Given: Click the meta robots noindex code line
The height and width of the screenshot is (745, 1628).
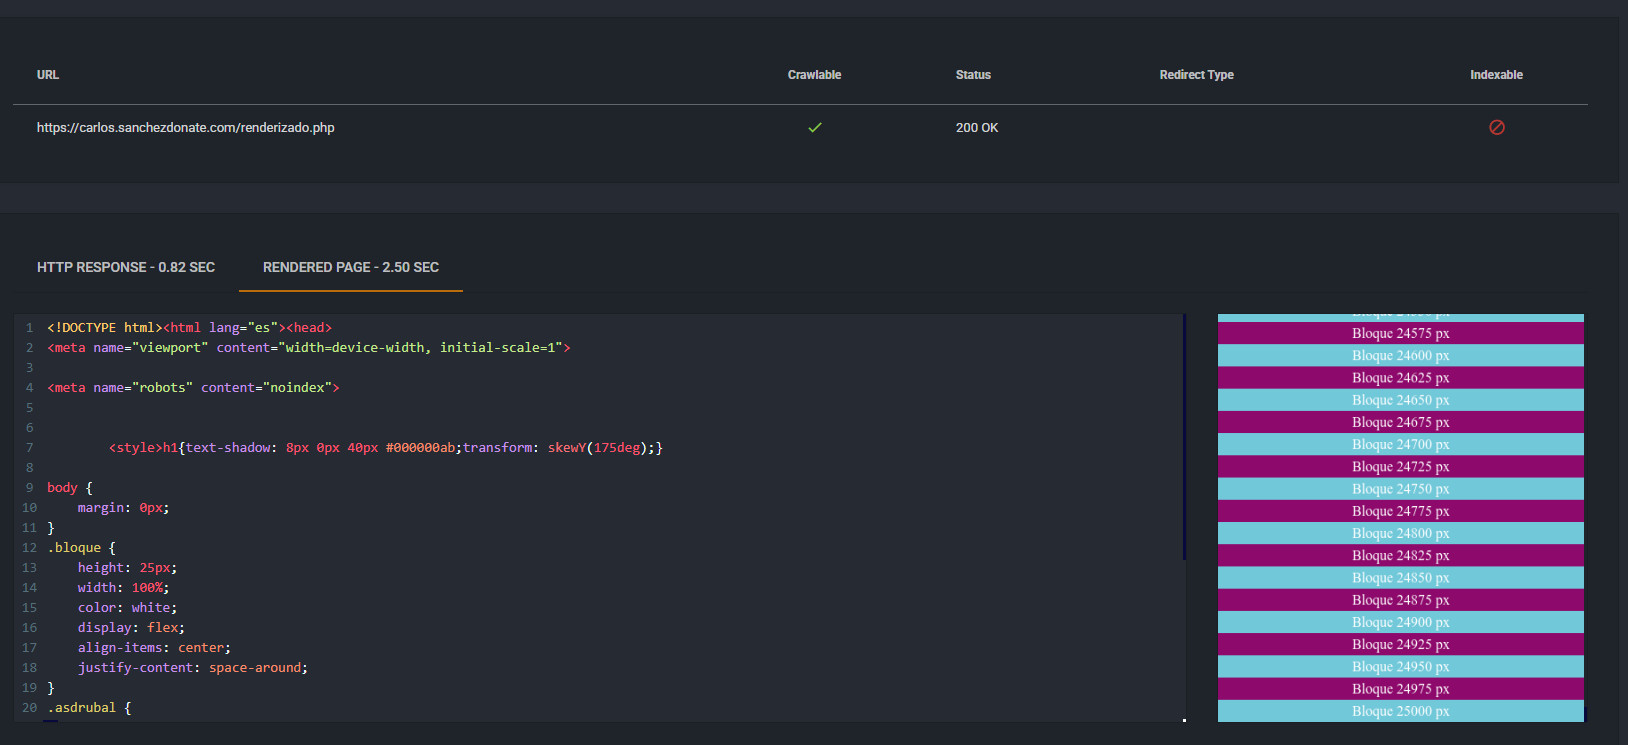Looking at the screenshot, I should 193,388.
